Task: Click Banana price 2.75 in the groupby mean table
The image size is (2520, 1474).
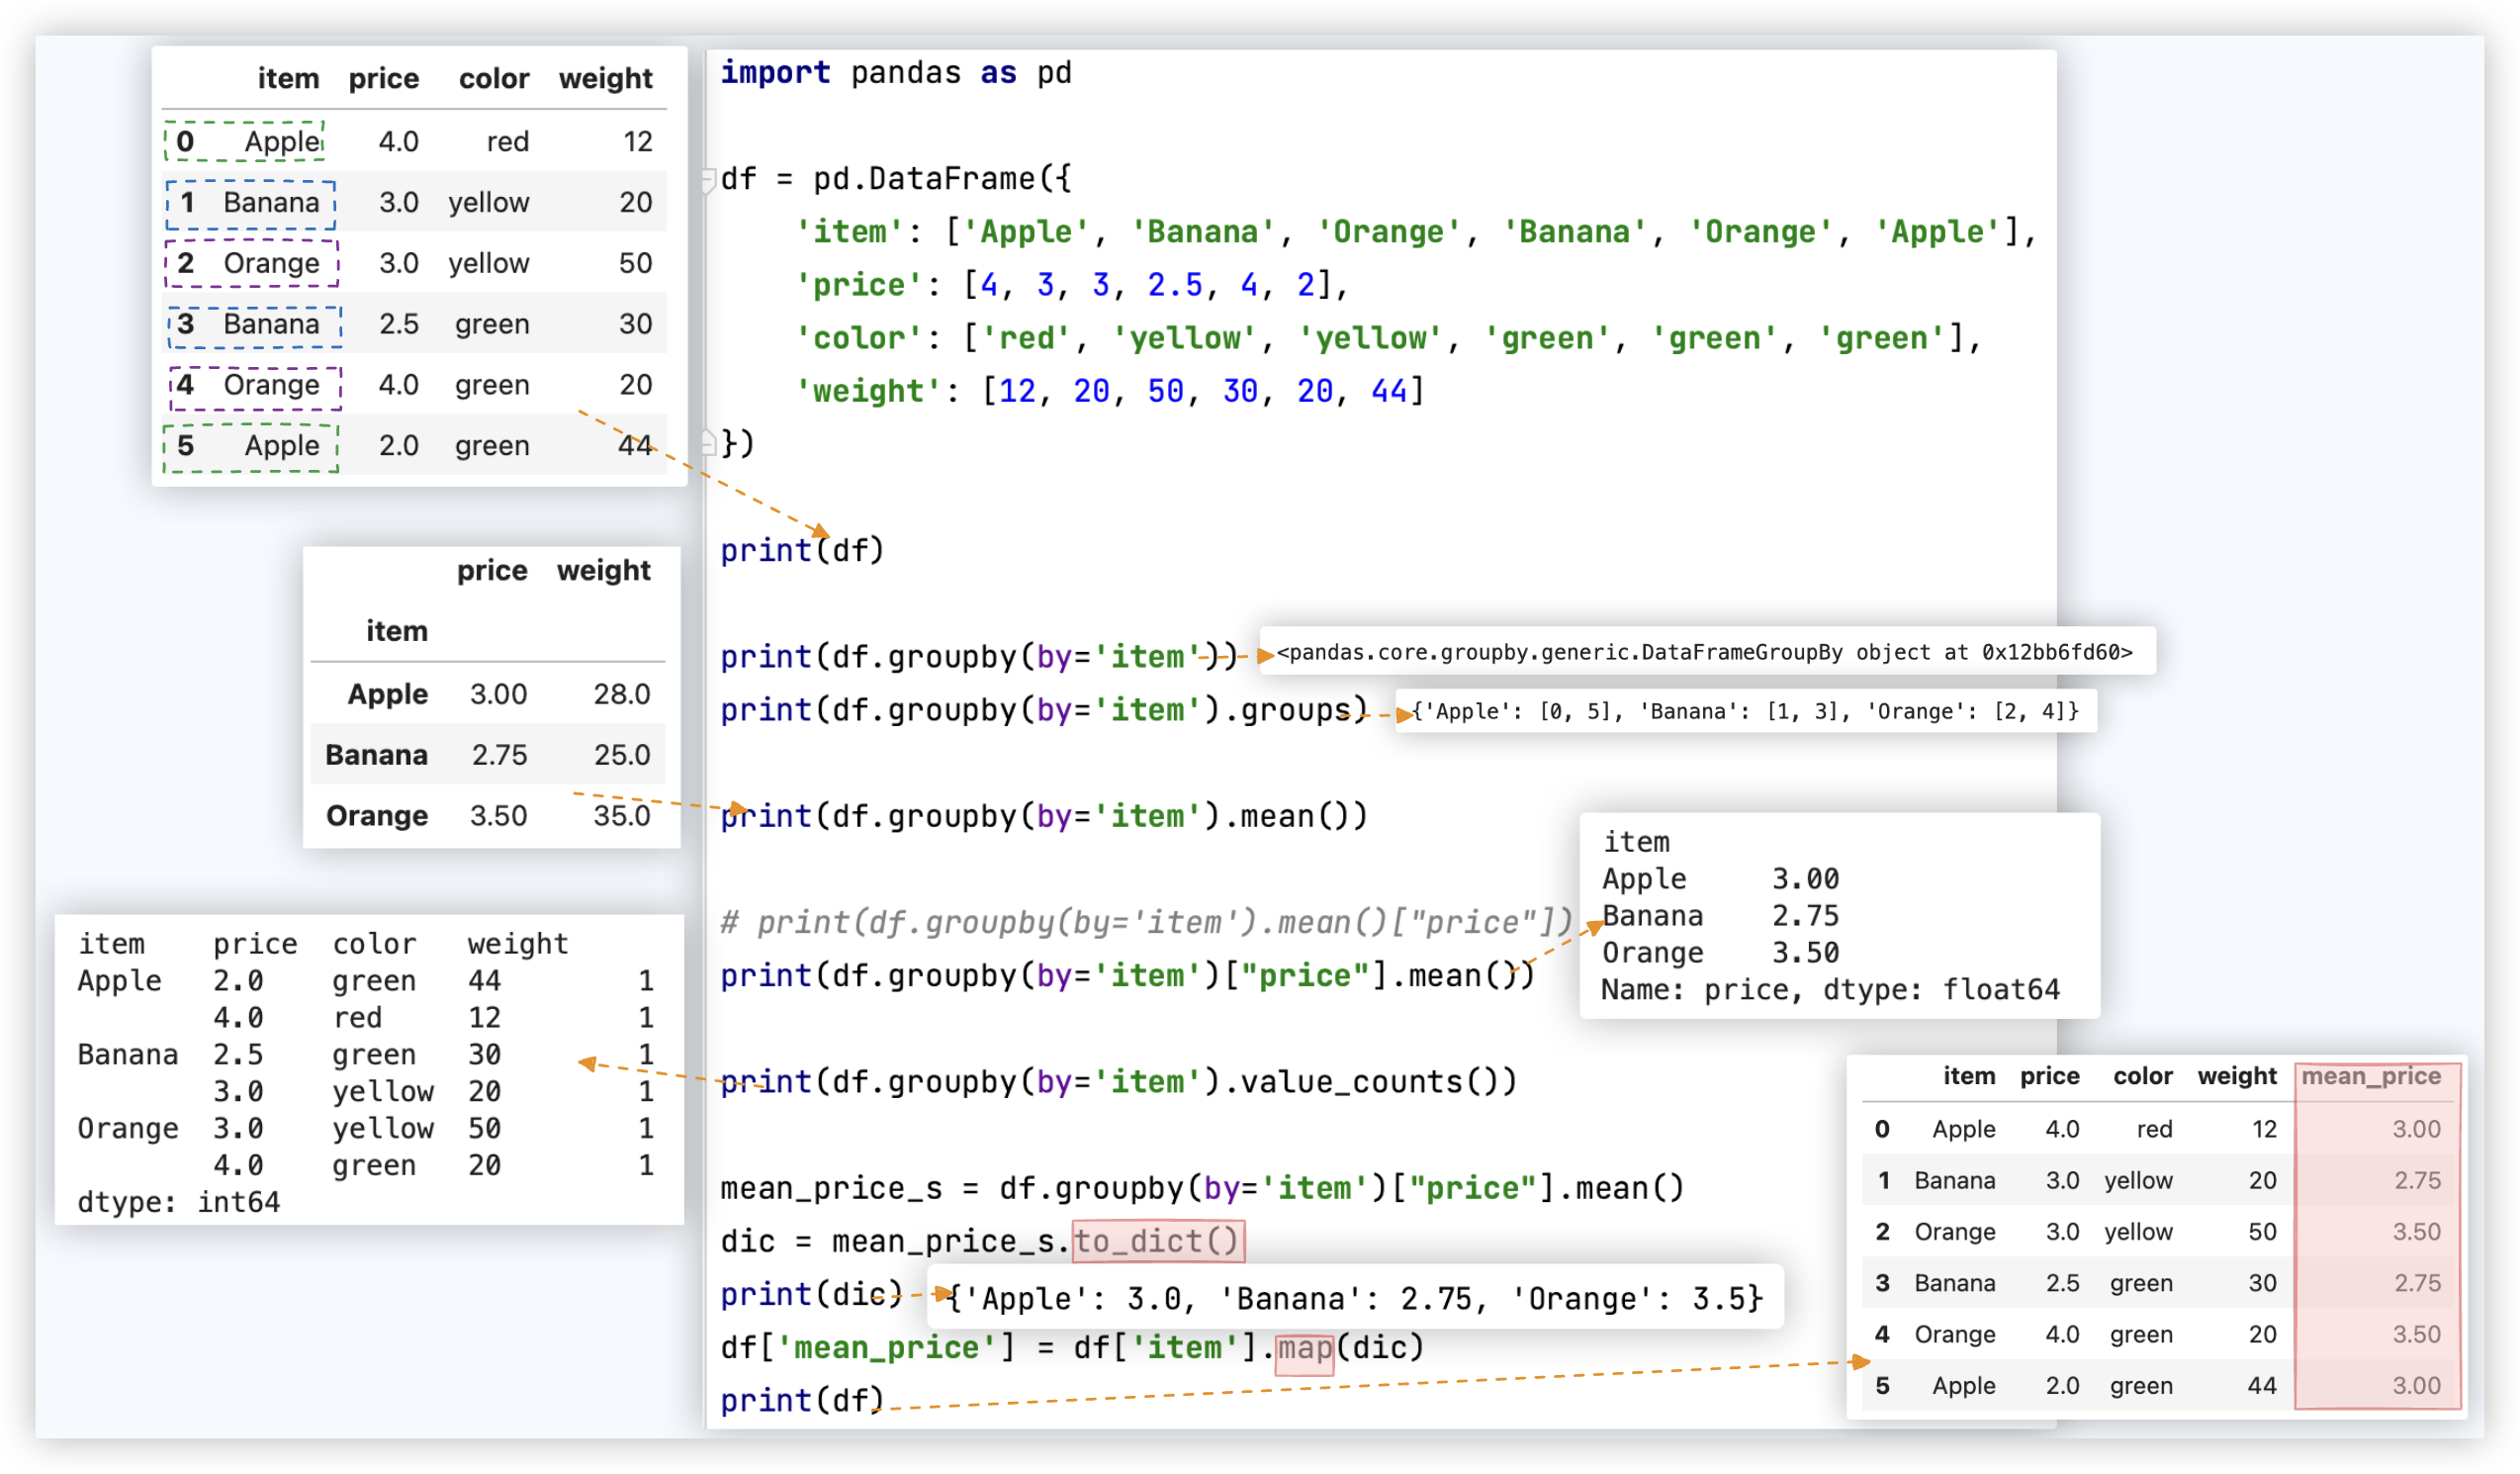Action: click(x=499, y=755)
